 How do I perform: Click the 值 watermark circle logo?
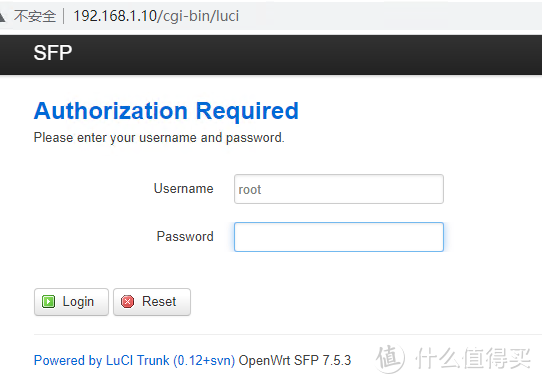tap(390, 358)
